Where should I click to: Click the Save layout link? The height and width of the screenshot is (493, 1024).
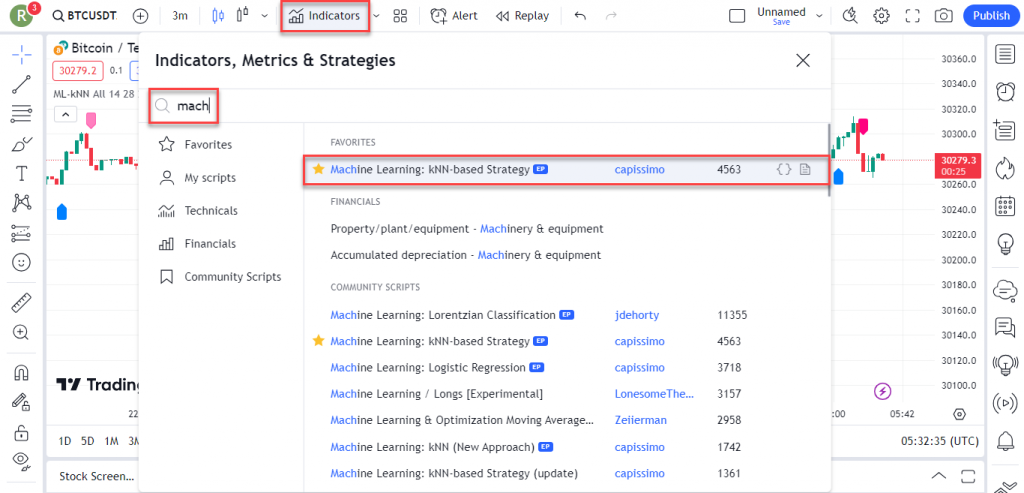pyautogui.click(x=781, y=22)
